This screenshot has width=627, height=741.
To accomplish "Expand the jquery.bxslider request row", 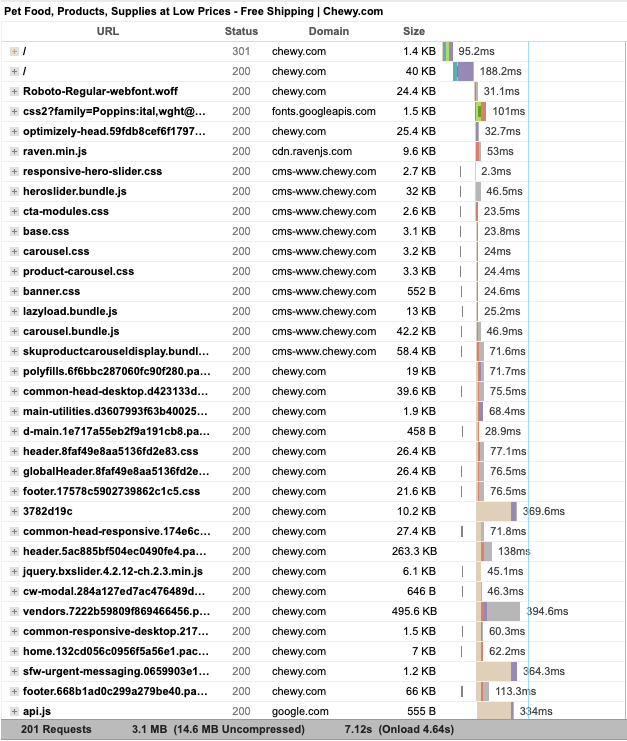I will pos(14,571).
